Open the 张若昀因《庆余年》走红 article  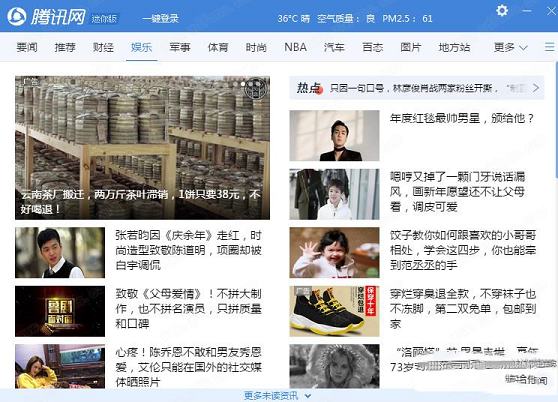point(189,250)
